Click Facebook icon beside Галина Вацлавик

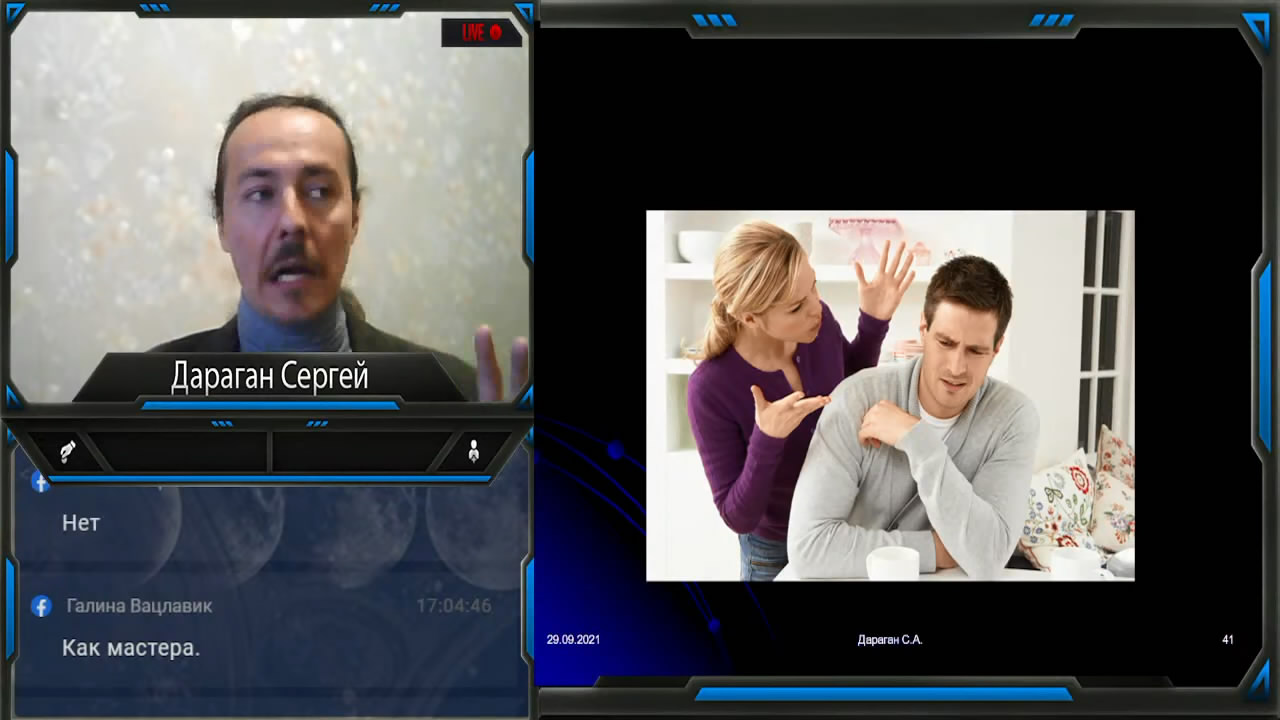[41, 606]
